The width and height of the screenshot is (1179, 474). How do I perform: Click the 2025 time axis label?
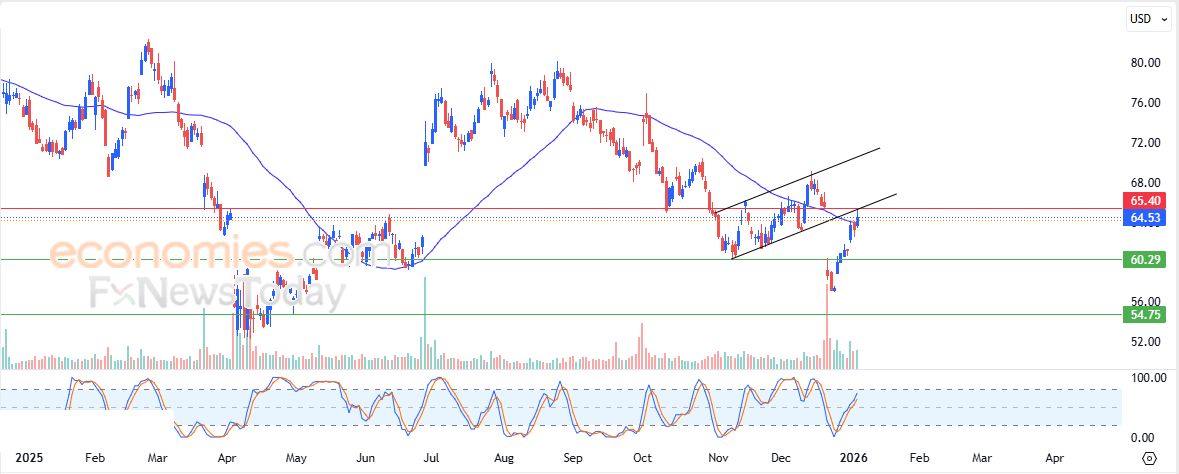(x=29, y=457)
